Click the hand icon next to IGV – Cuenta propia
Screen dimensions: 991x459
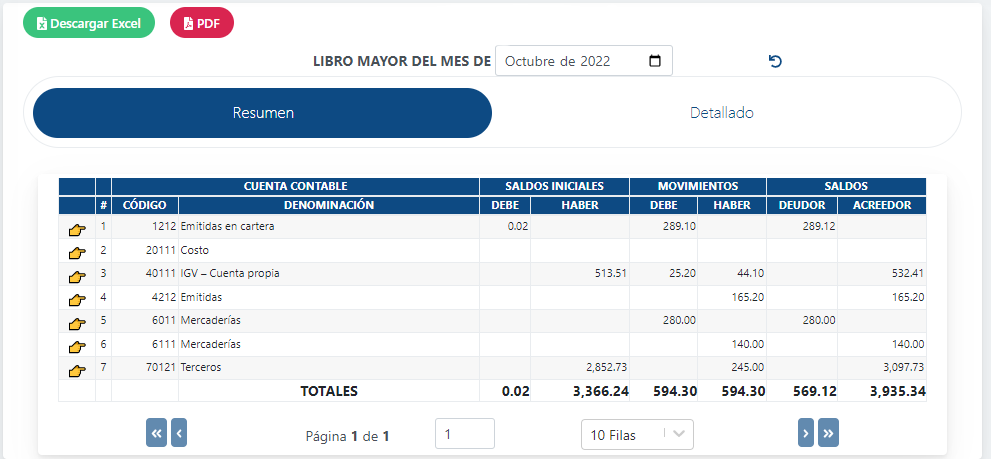(76, 276)
